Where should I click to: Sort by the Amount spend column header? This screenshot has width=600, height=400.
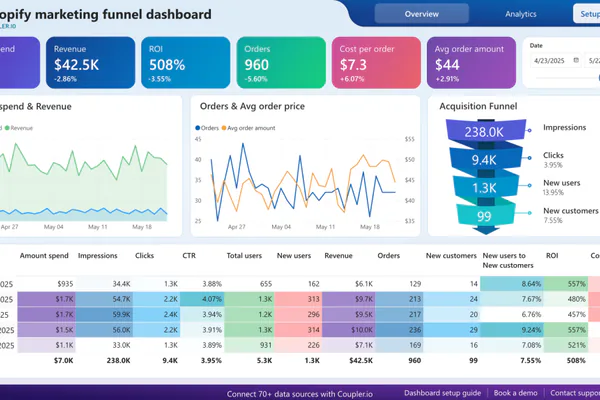[x=44, y=256]
